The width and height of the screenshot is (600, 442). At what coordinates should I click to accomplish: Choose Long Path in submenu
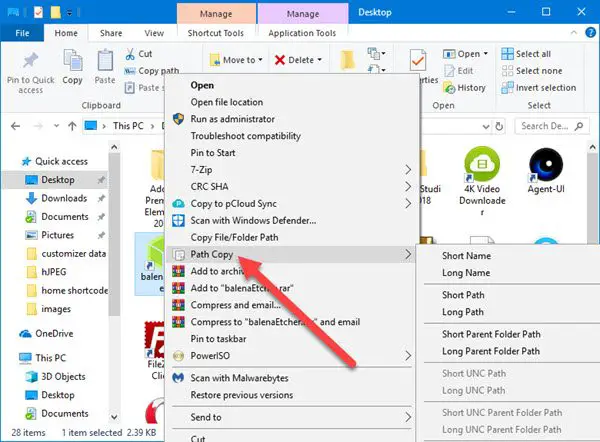click(x=463, y=312)
